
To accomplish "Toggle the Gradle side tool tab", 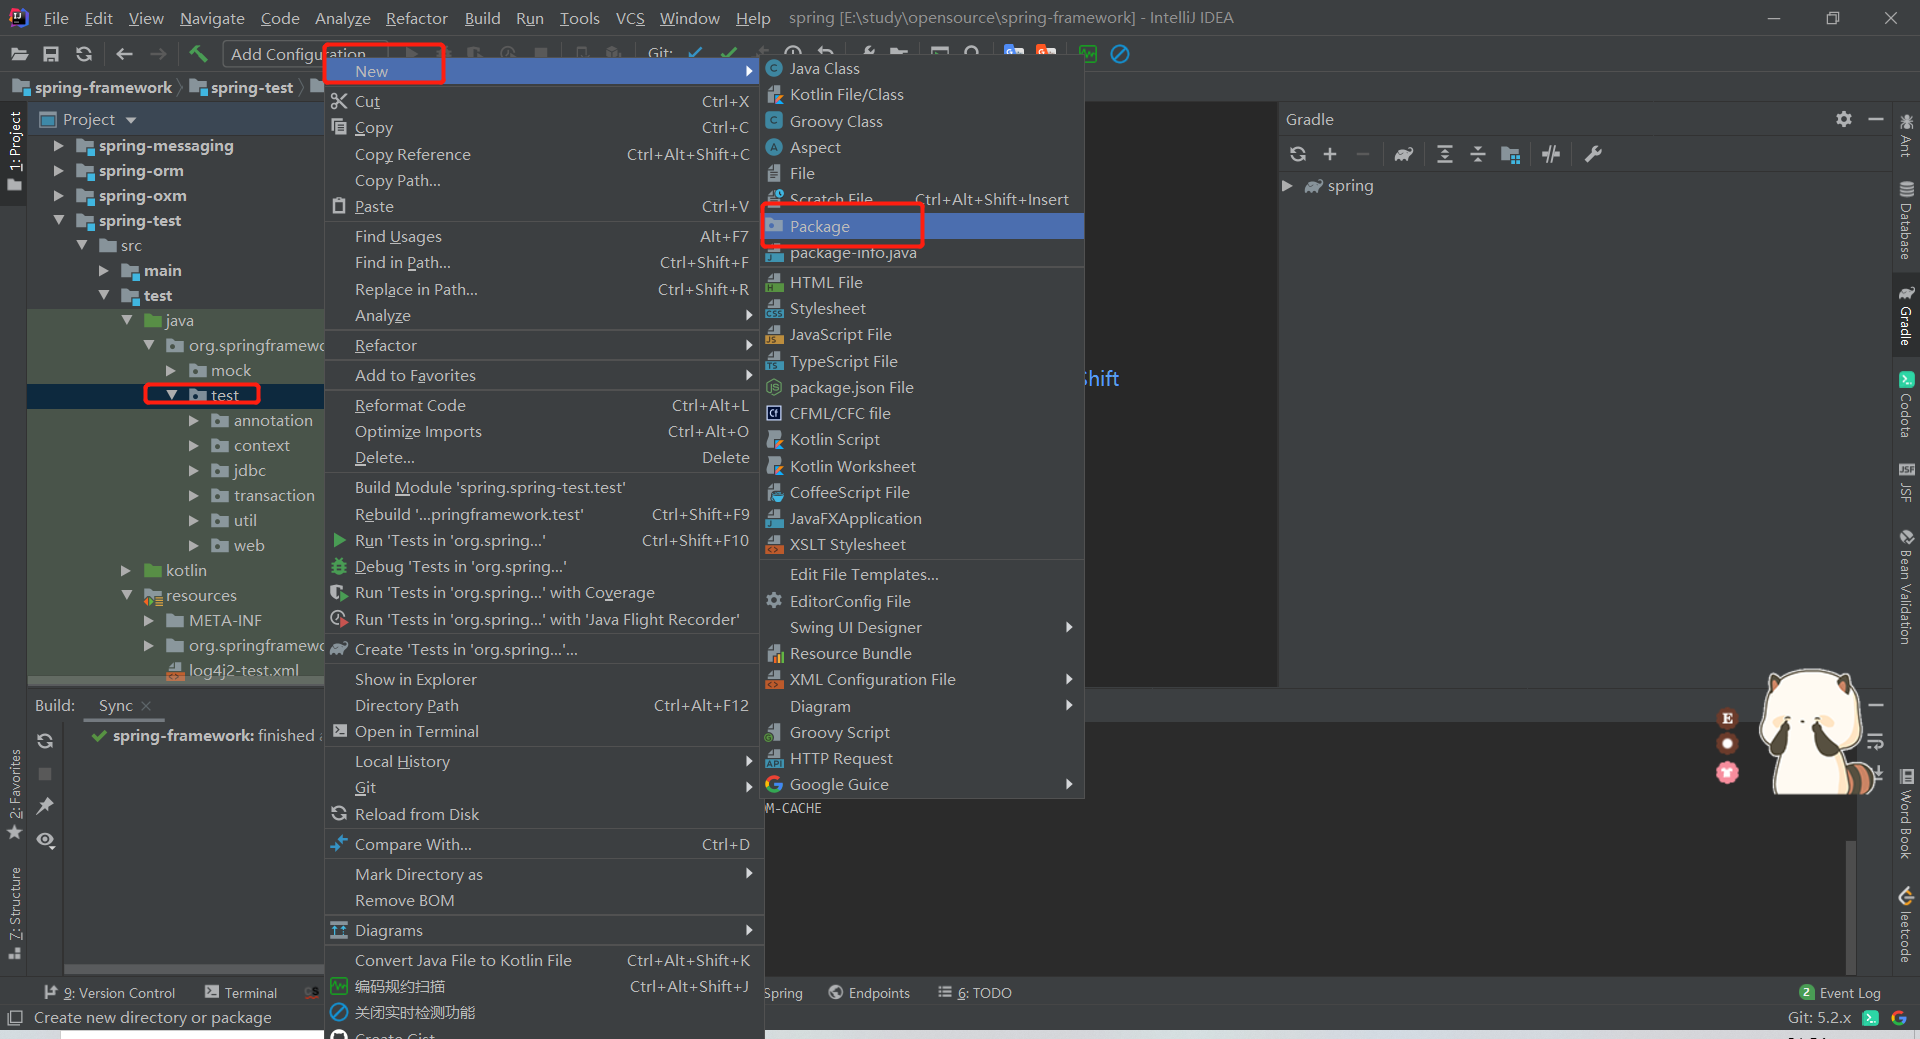I will [x=1906, y=316].
